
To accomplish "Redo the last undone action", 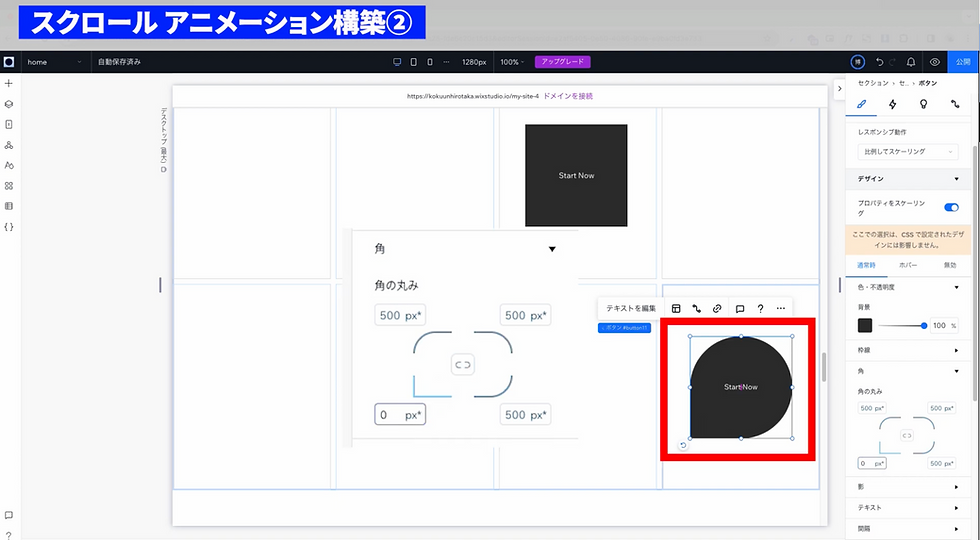I will [x=892, y=62].
